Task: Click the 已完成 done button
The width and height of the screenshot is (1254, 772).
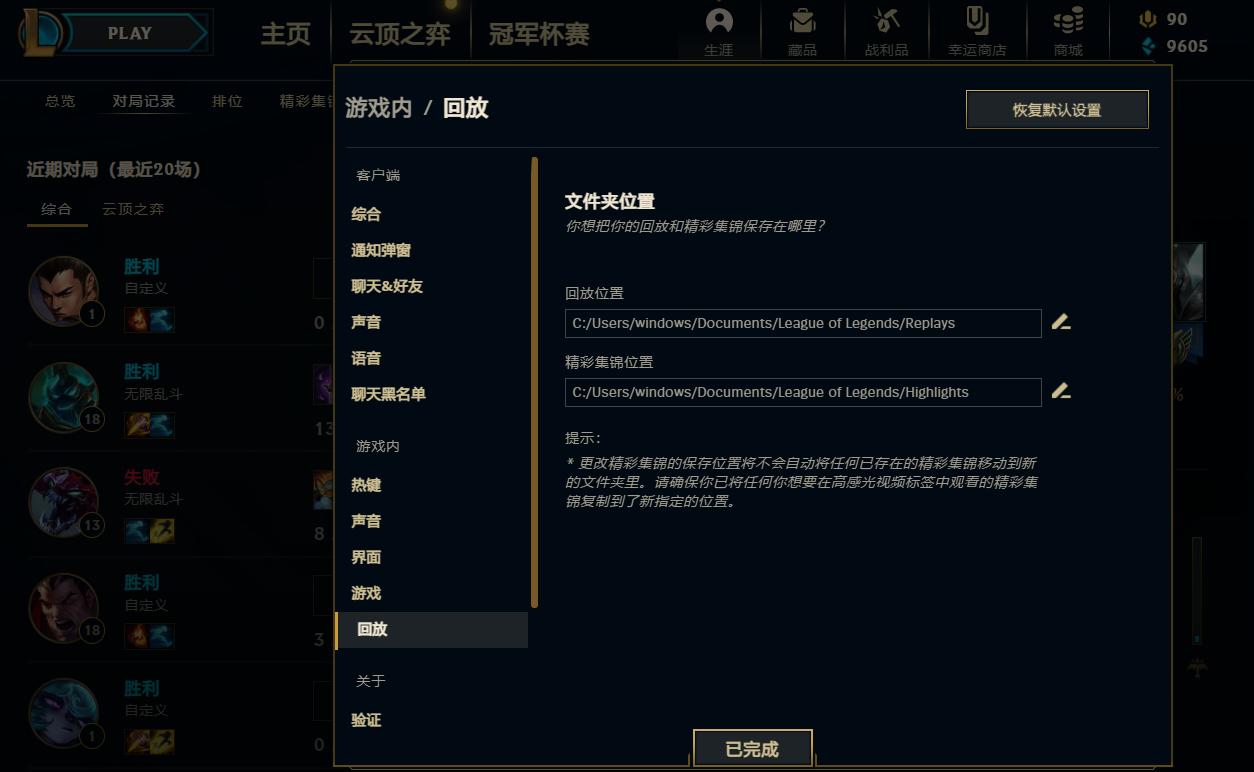Action: click(x=752, y=749)
